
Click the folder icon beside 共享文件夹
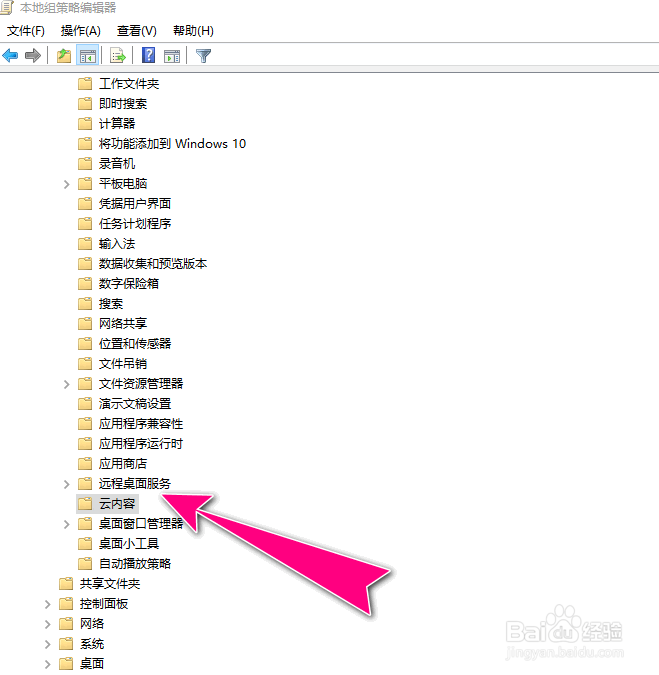pos(66,584)
